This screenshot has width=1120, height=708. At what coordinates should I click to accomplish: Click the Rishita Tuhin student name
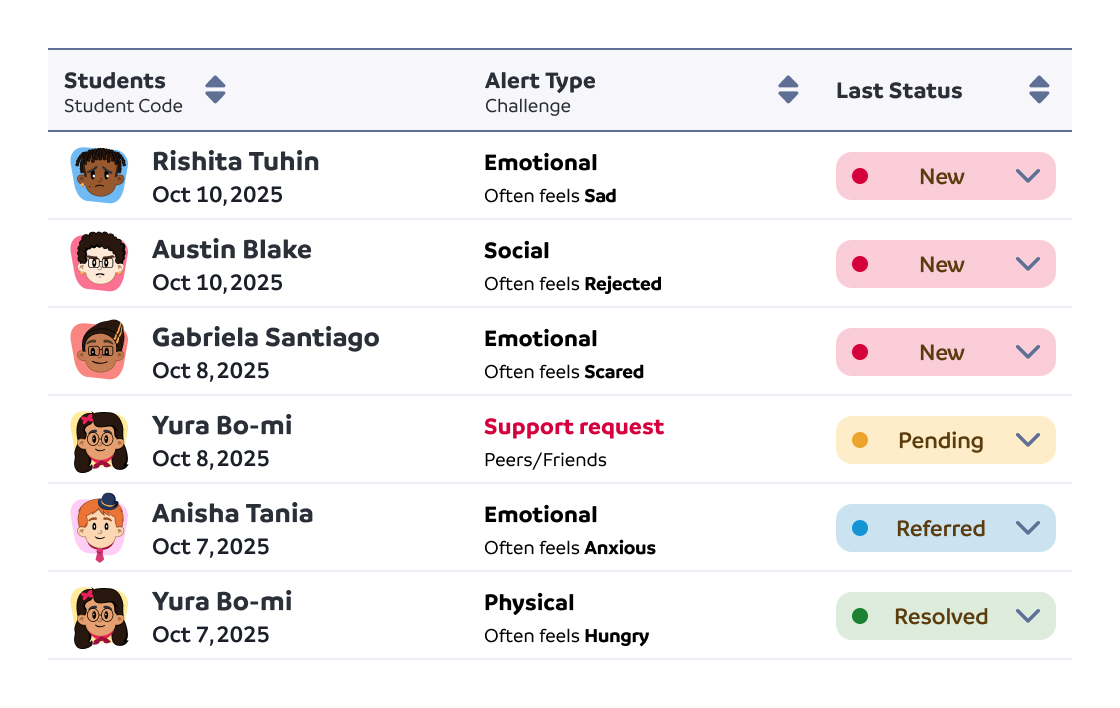pyautogui.click(x=235, y=162)
